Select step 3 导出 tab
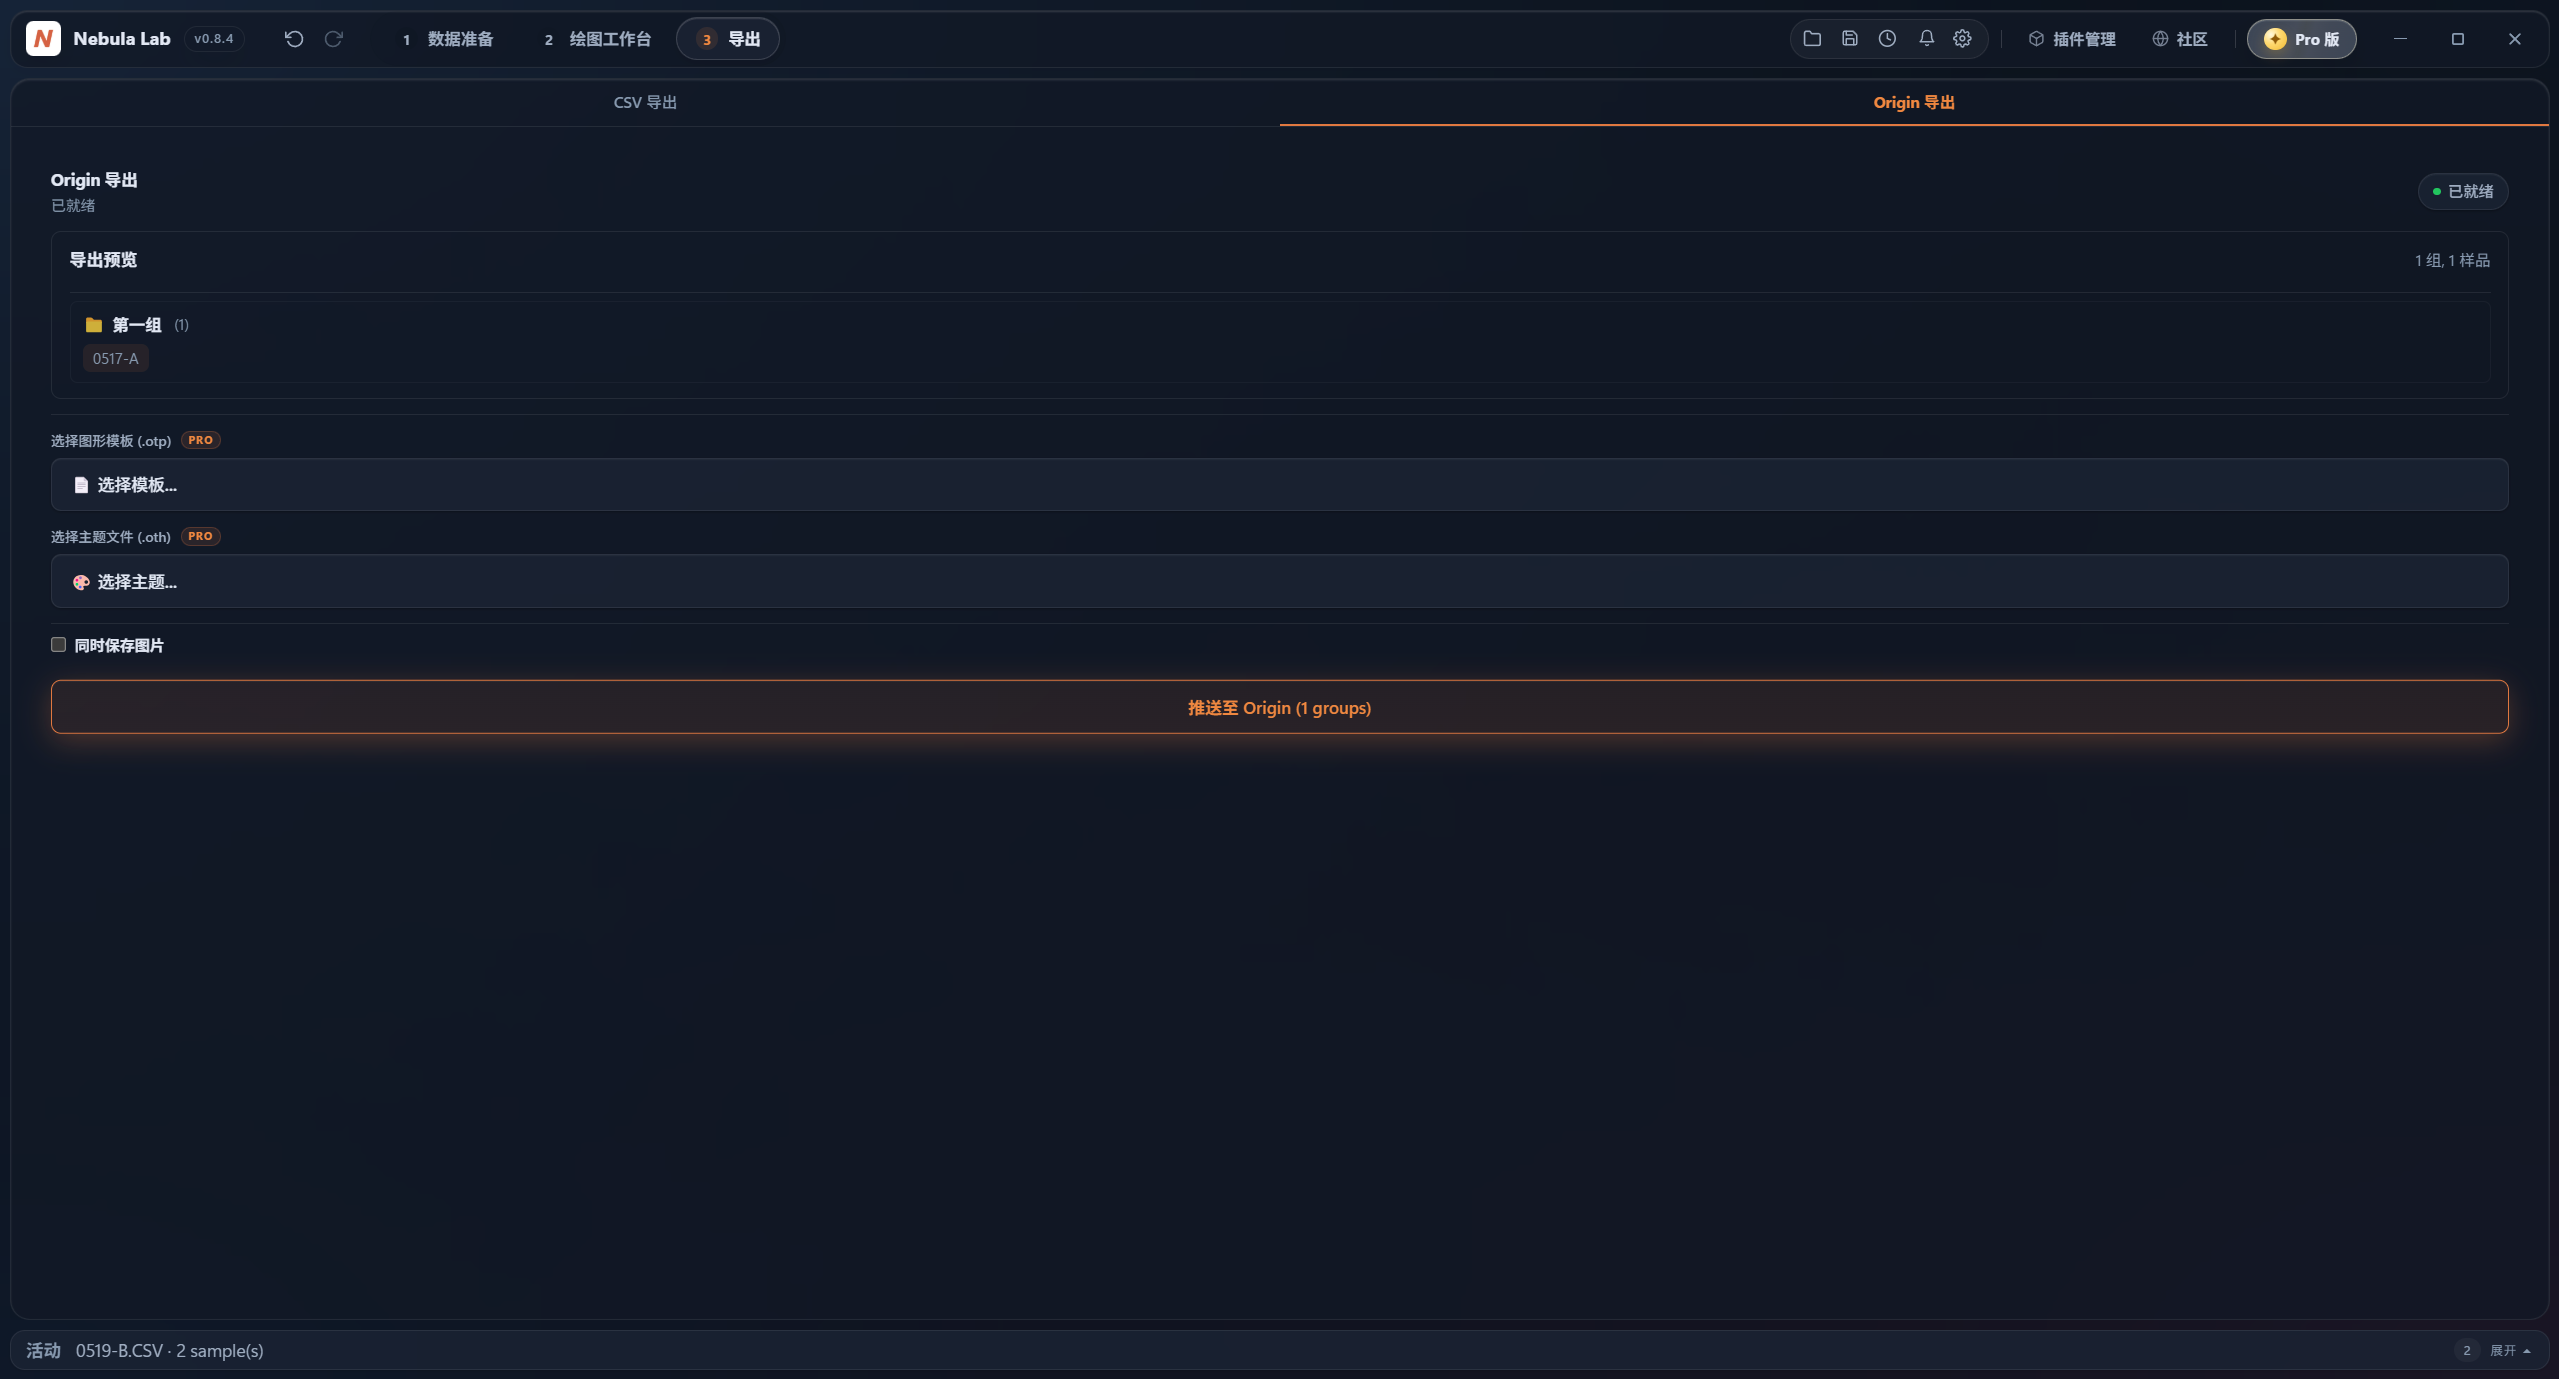Image resolution: width=2559 pixels, height=1379 pixels. tap(728, 39)
